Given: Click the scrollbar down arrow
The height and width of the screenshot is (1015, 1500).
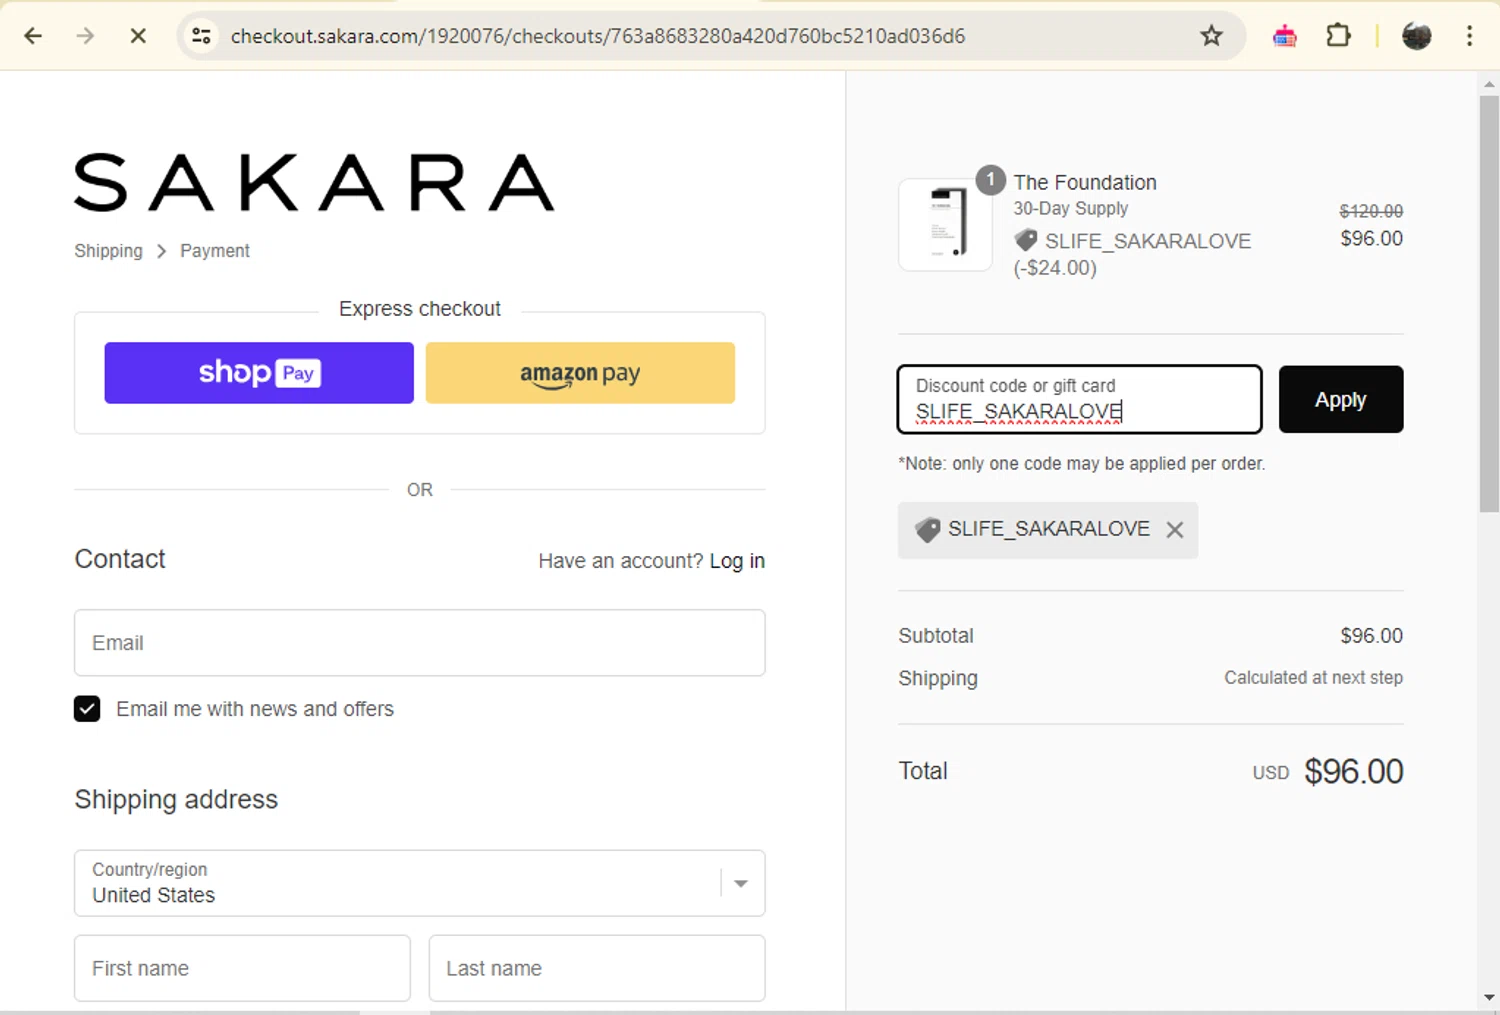Looking at the screenshot, I should 1489,997.
